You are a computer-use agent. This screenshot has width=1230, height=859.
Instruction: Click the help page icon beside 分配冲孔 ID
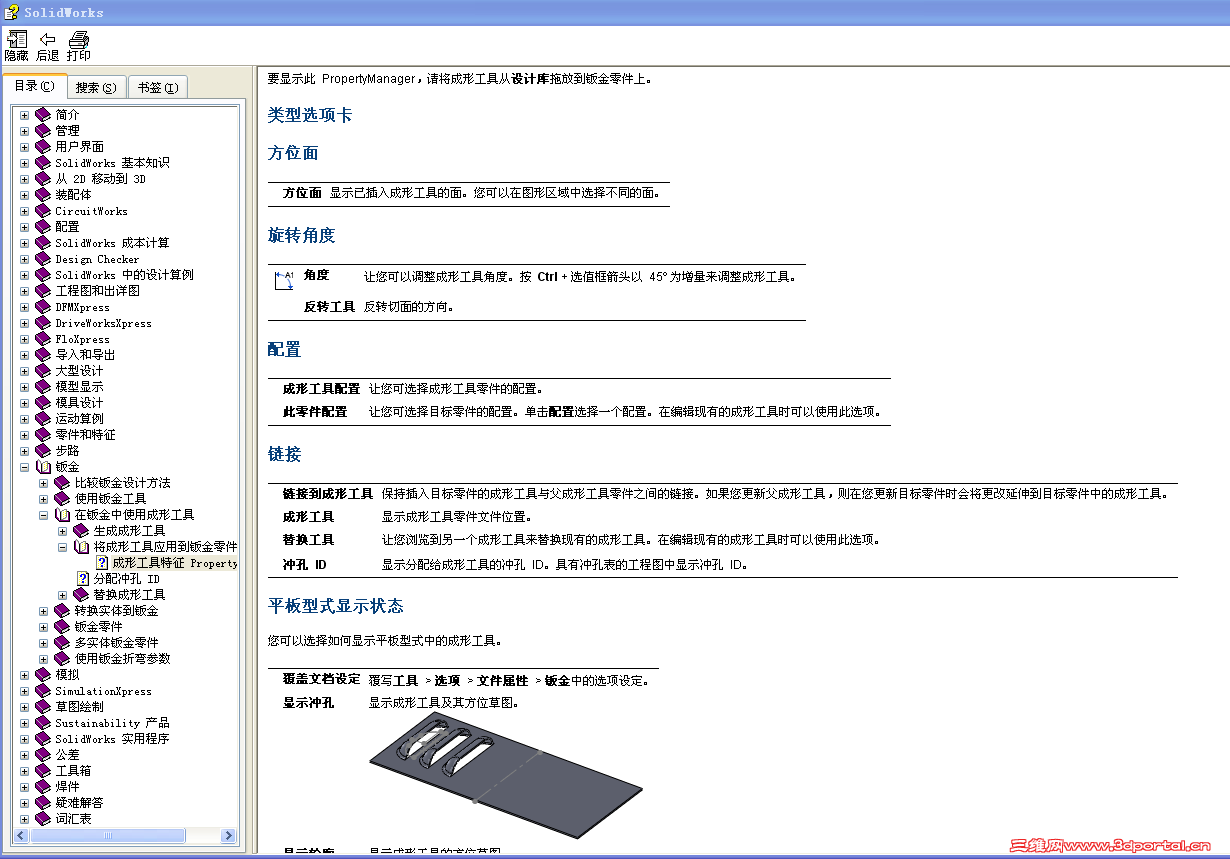(x=83, y=579)
